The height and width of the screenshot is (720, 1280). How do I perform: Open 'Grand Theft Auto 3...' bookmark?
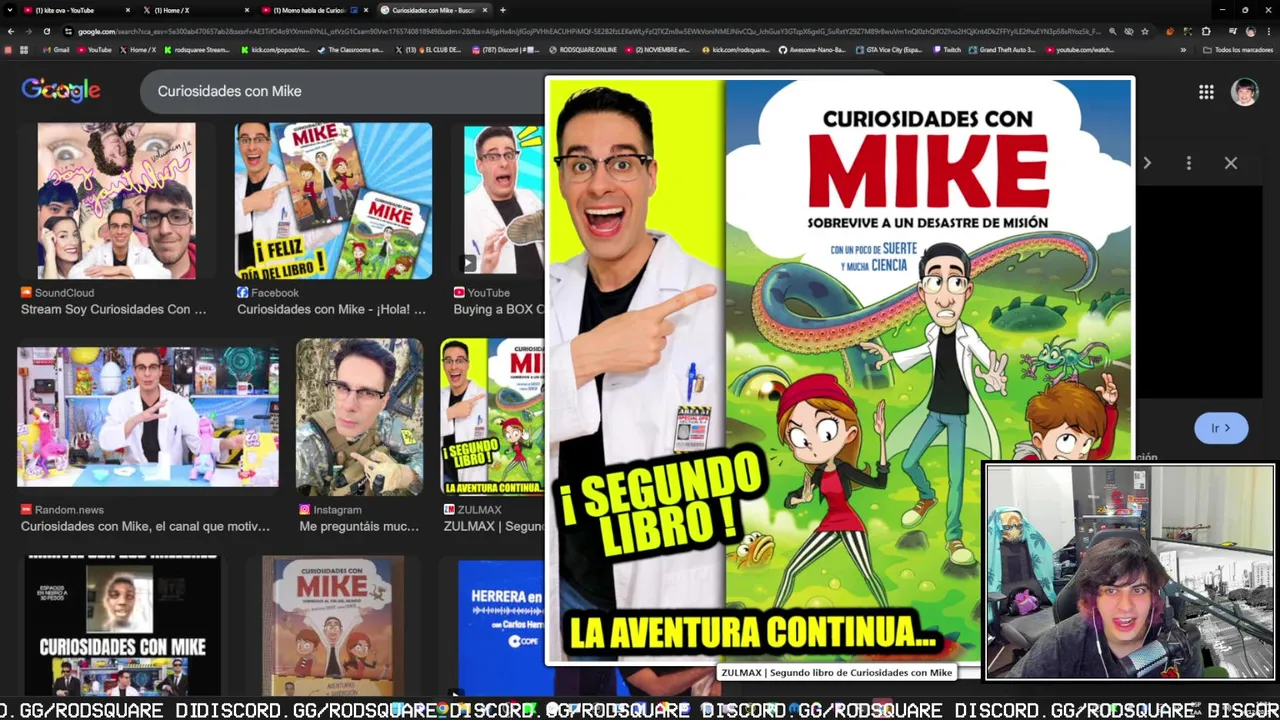[x=1002, y=50]
